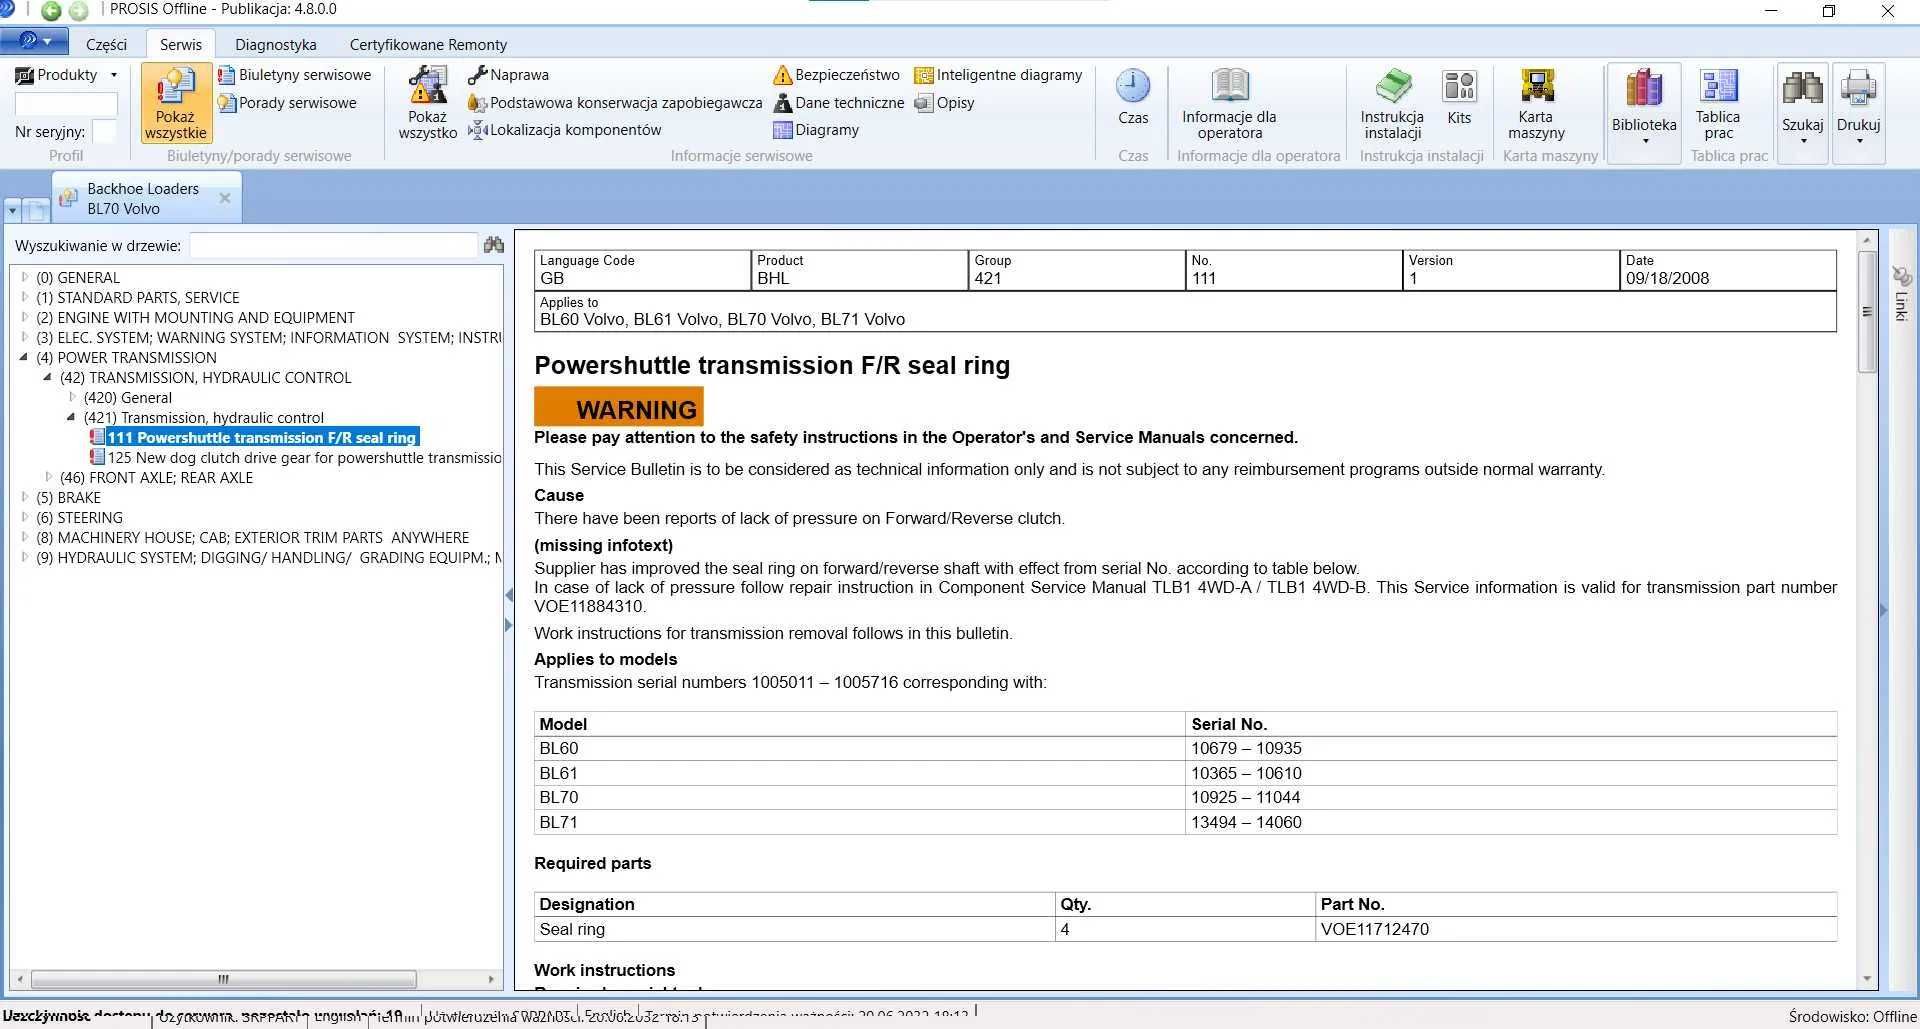Open the Opisy section
The image size is (1920, 1029).
(944, 103)
